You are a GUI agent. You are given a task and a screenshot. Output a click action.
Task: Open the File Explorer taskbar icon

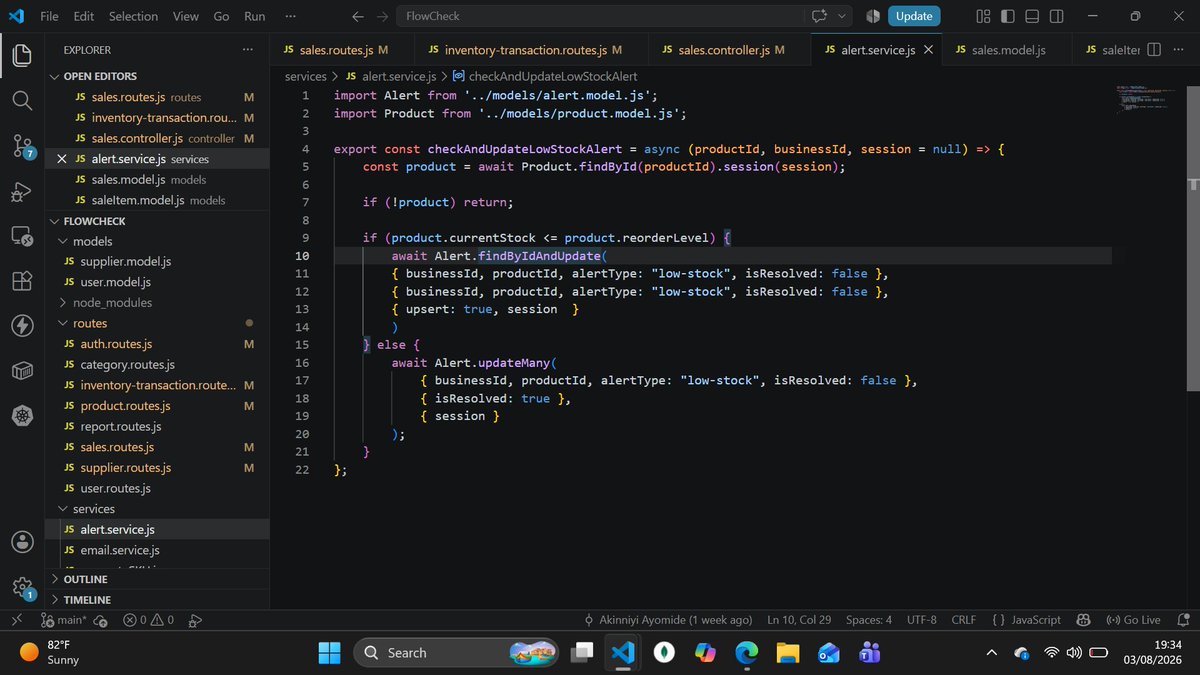coord(787,653)
